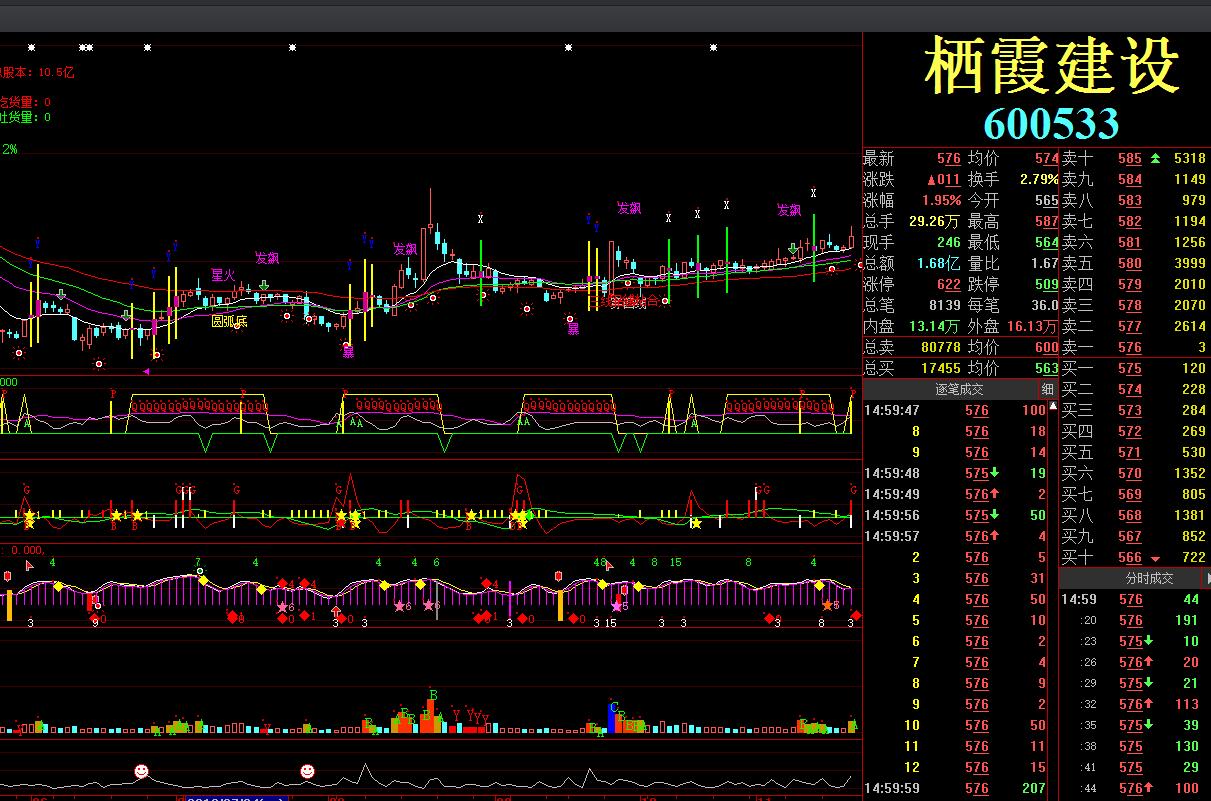
Task: Click the 最新 price value 576
Action: pyautogui.click(x=949, y=158)
